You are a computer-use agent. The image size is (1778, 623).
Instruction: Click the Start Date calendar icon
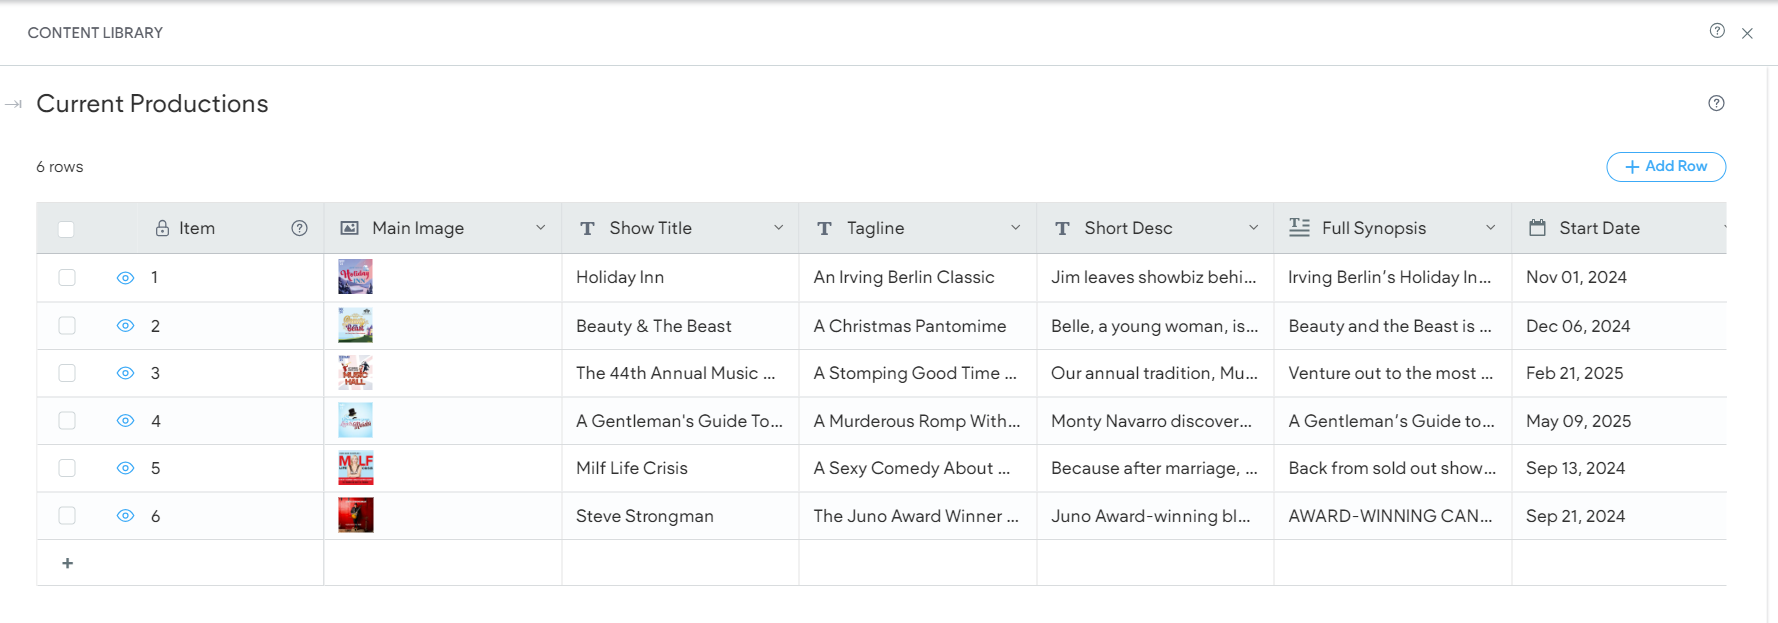coord(1538,228)
